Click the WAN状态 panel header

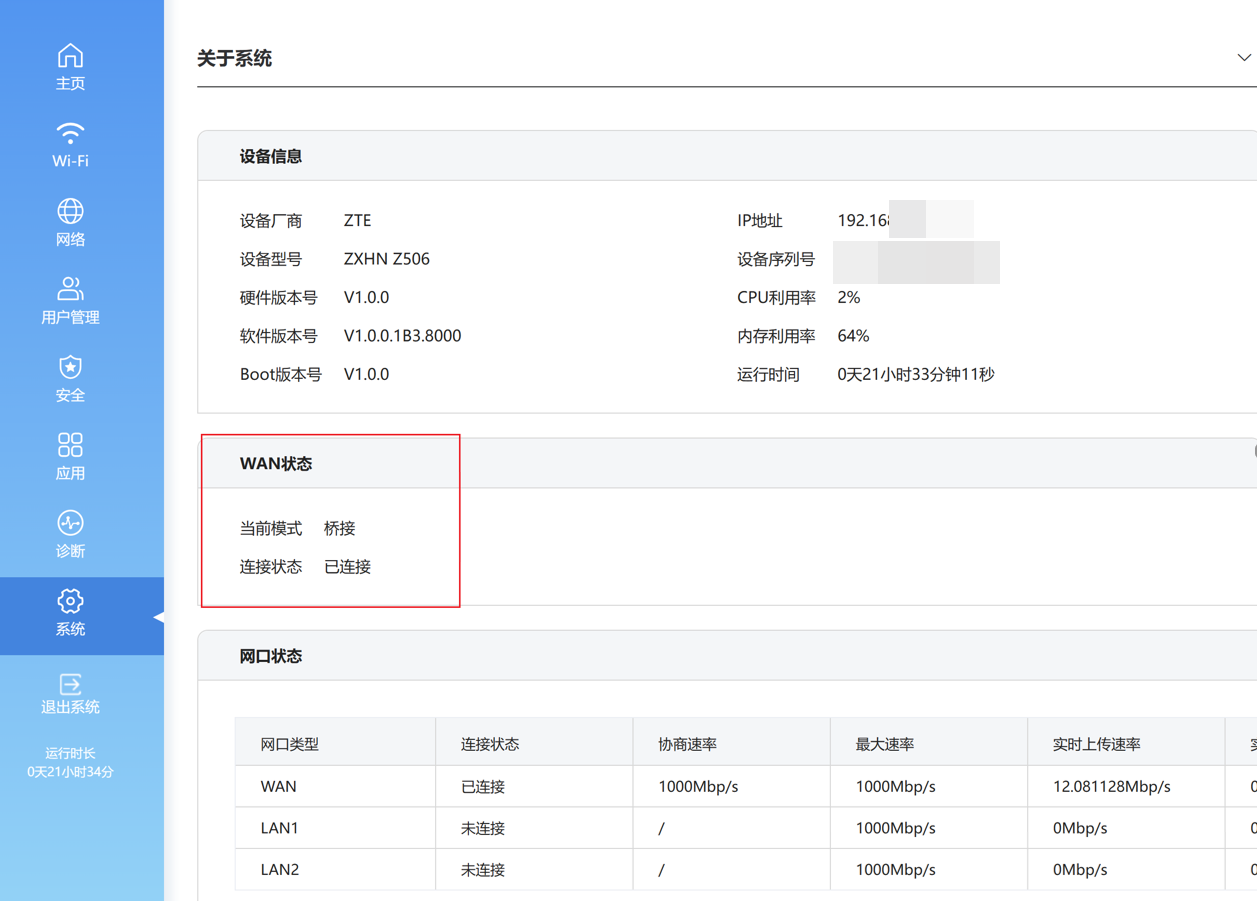[x=727, y=464]
